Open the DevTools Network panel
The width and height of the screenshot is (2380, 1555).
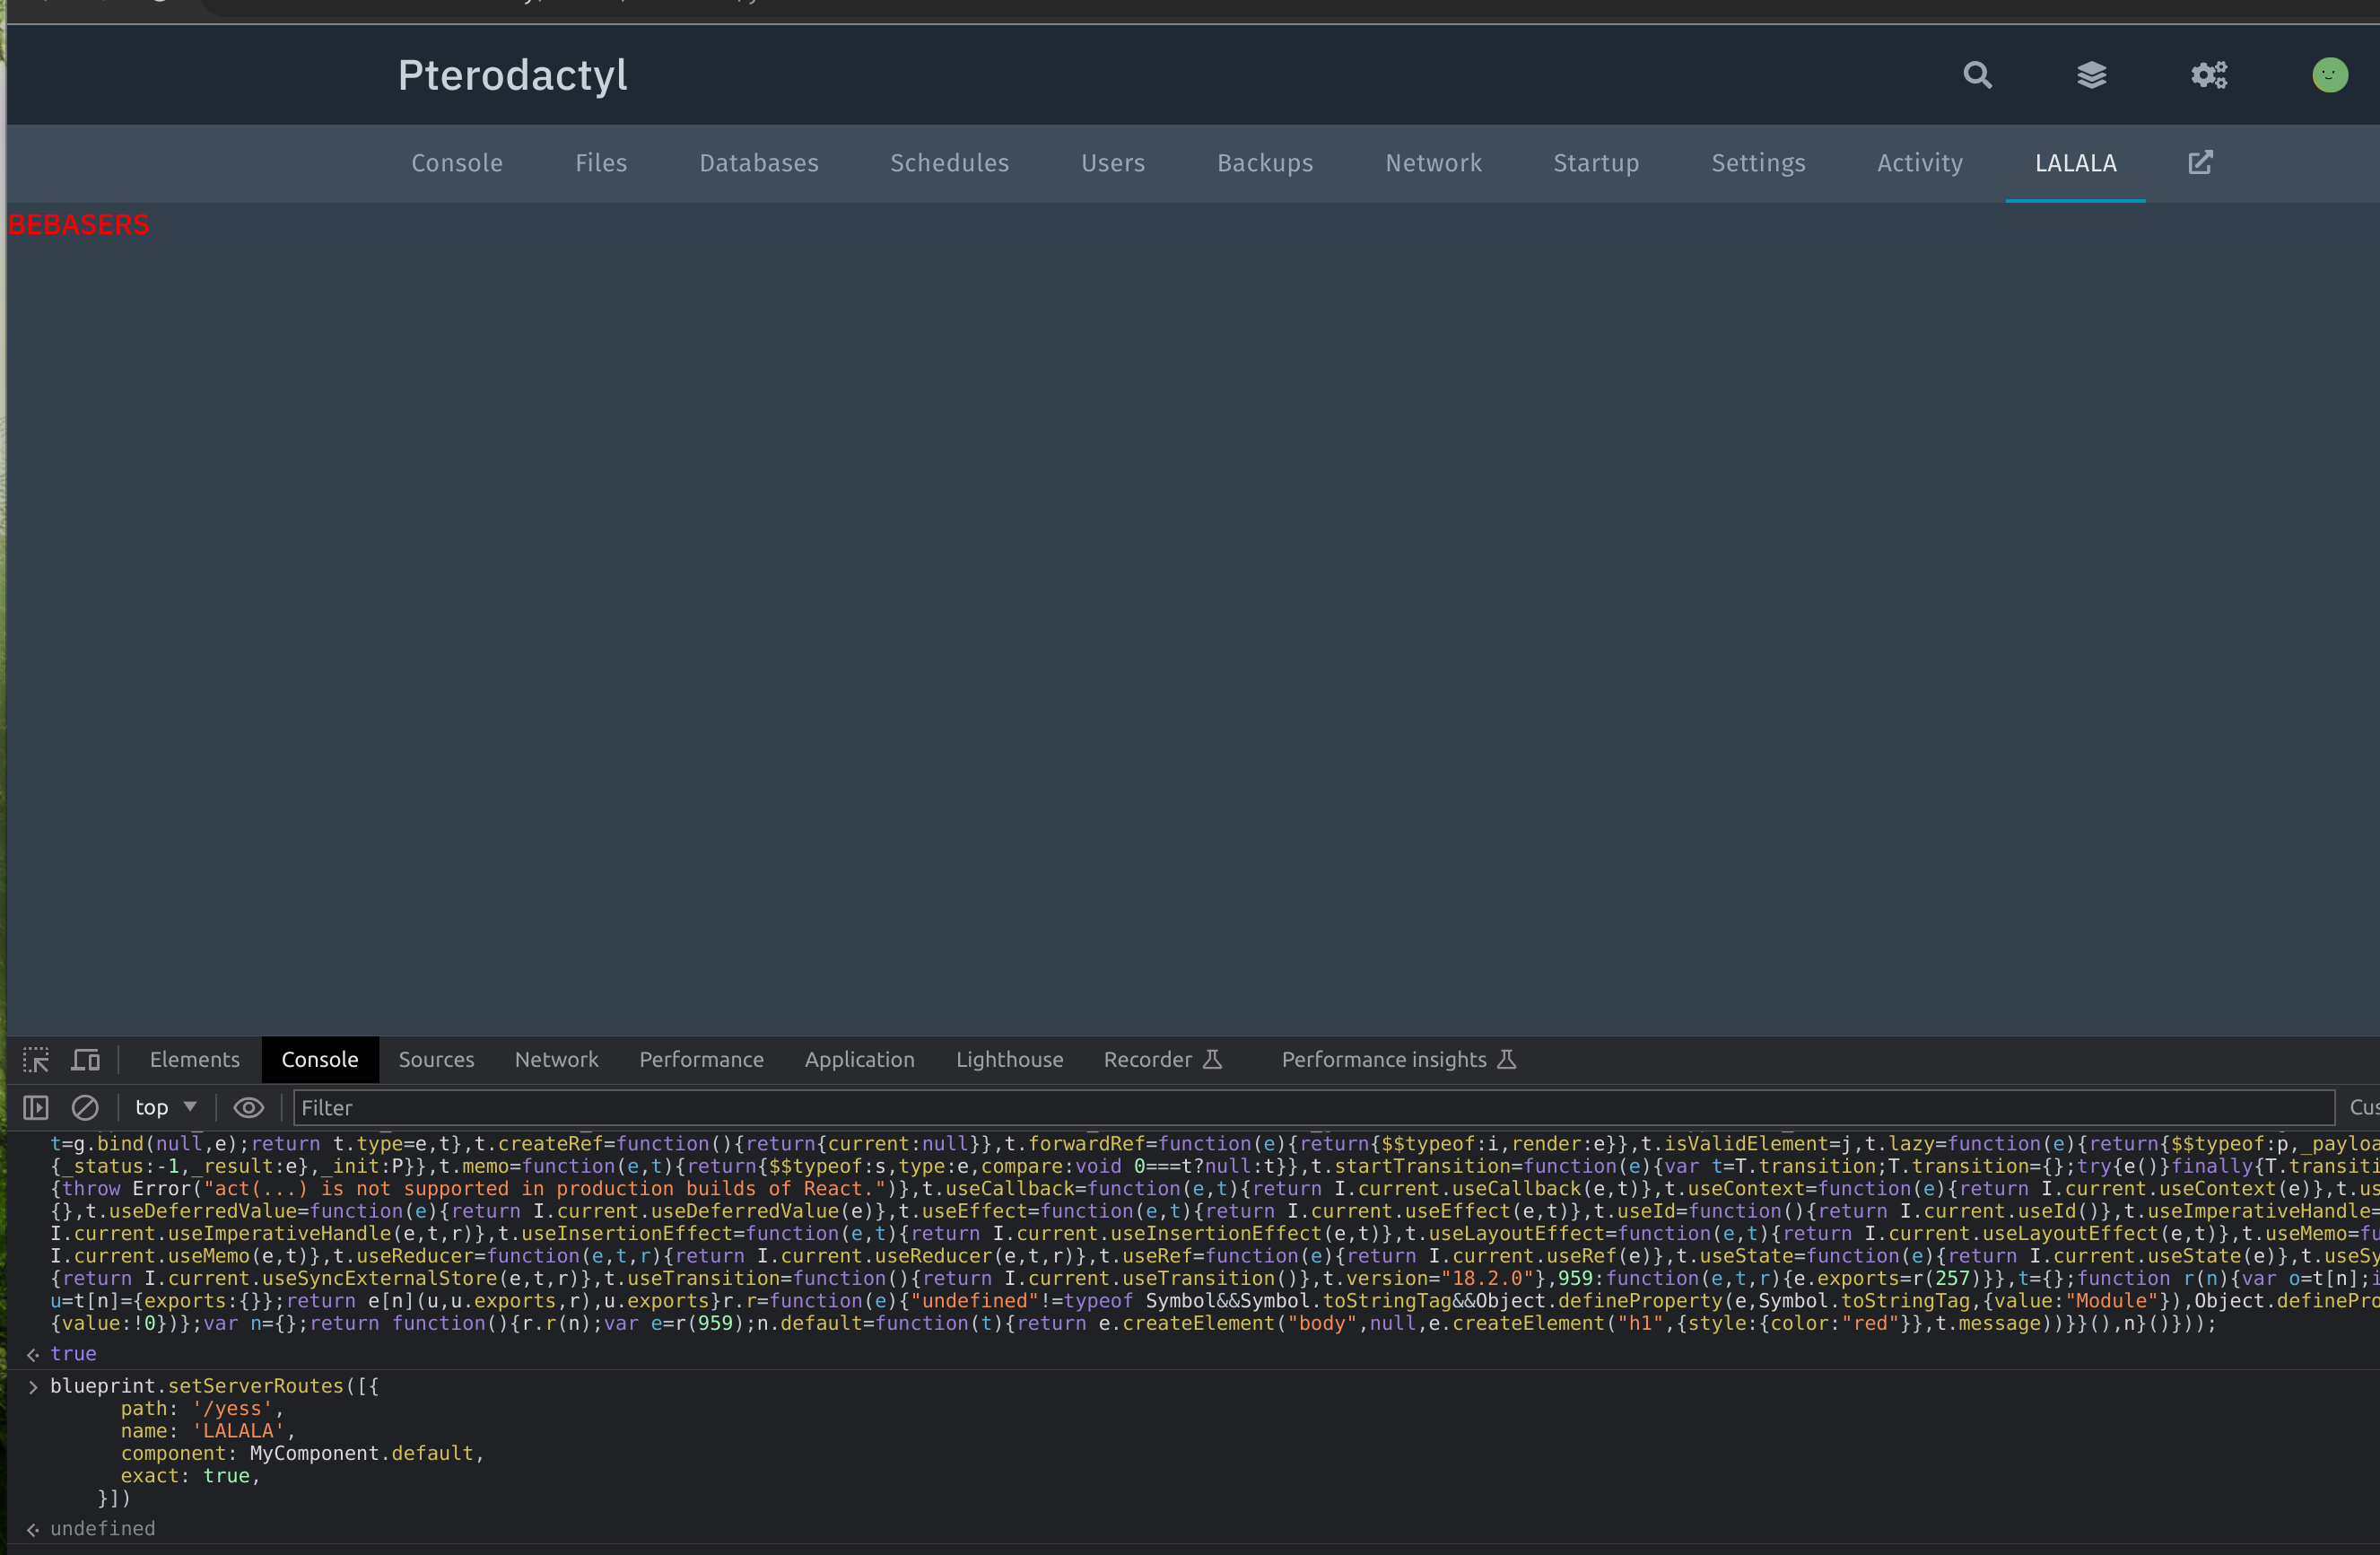(x=557, y=1059)
